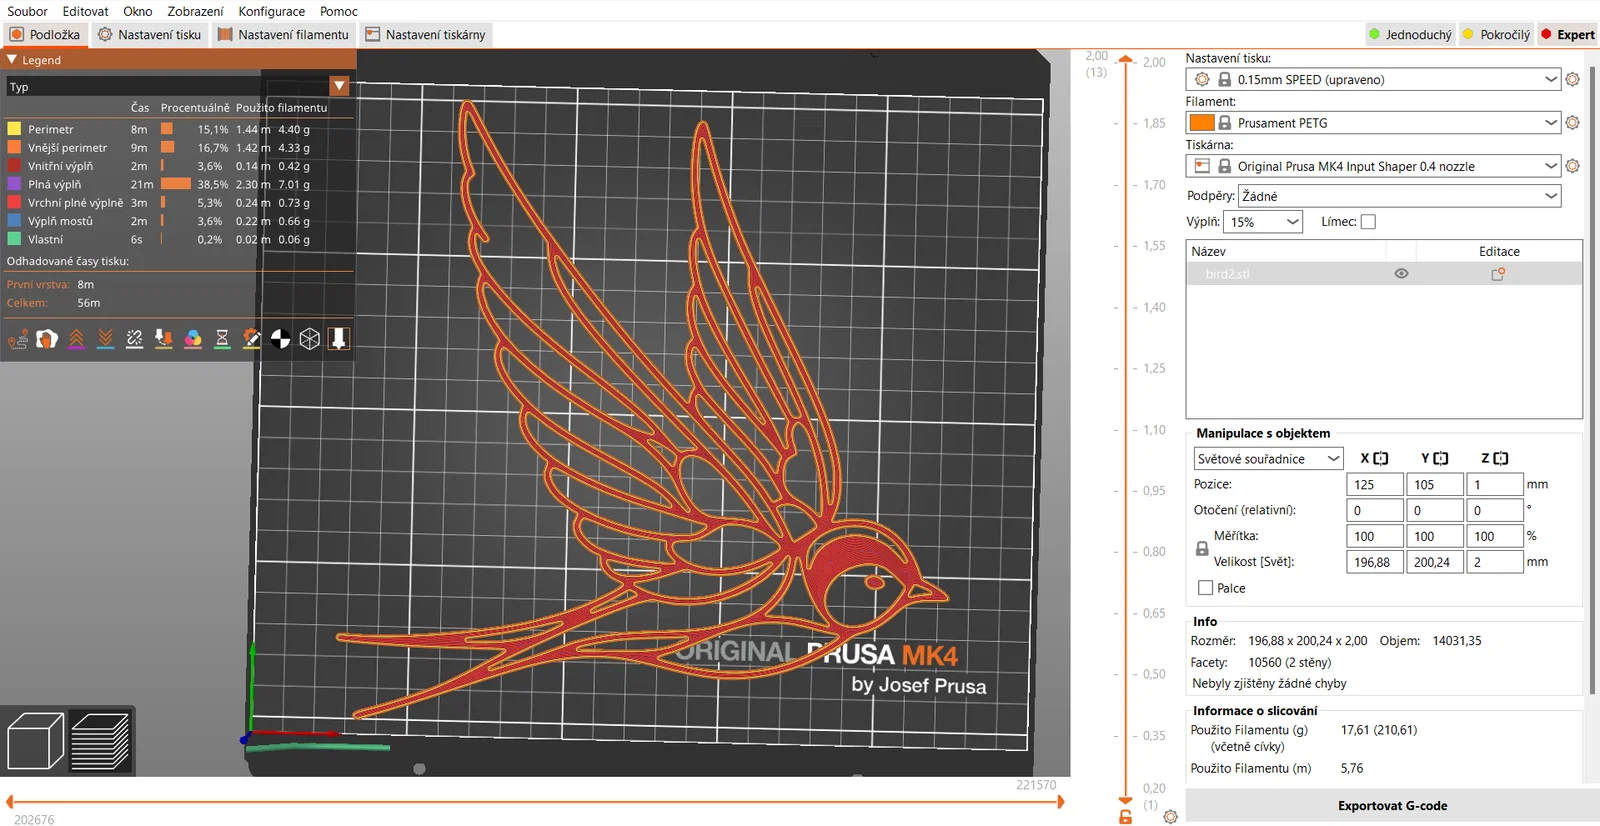Screen dimensions: 1600x826
Task: Switch to 3D editor view cube icon
Action: [35, 741]
